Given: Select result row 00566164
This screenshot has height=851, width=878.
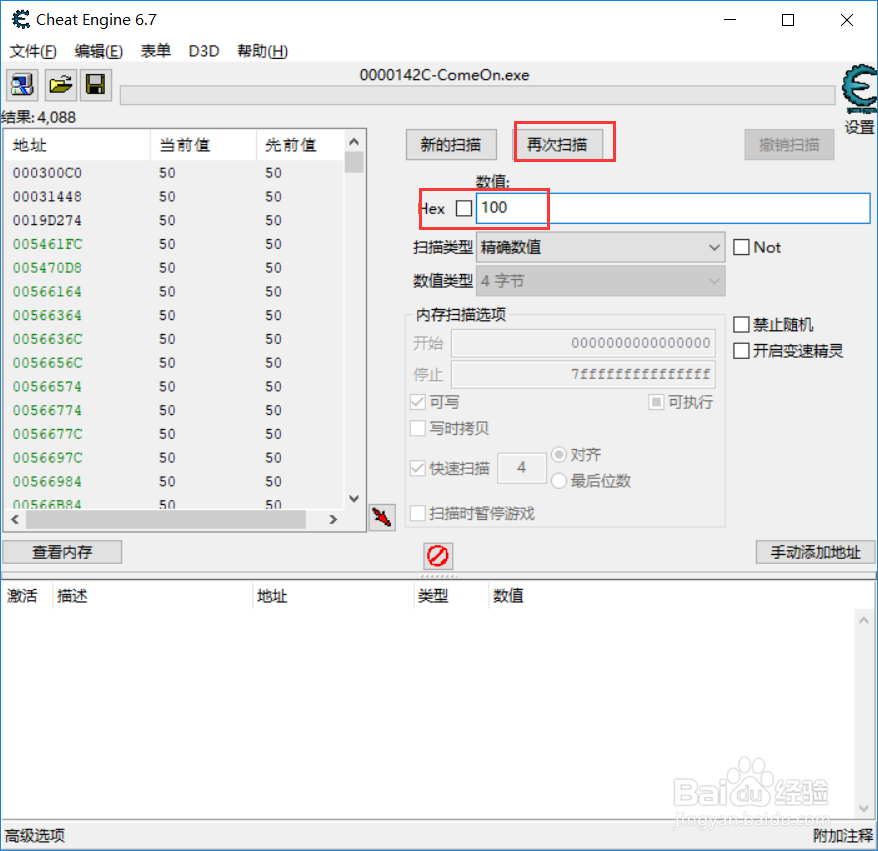Looking at the screenshot, I should tap(174, 292).
